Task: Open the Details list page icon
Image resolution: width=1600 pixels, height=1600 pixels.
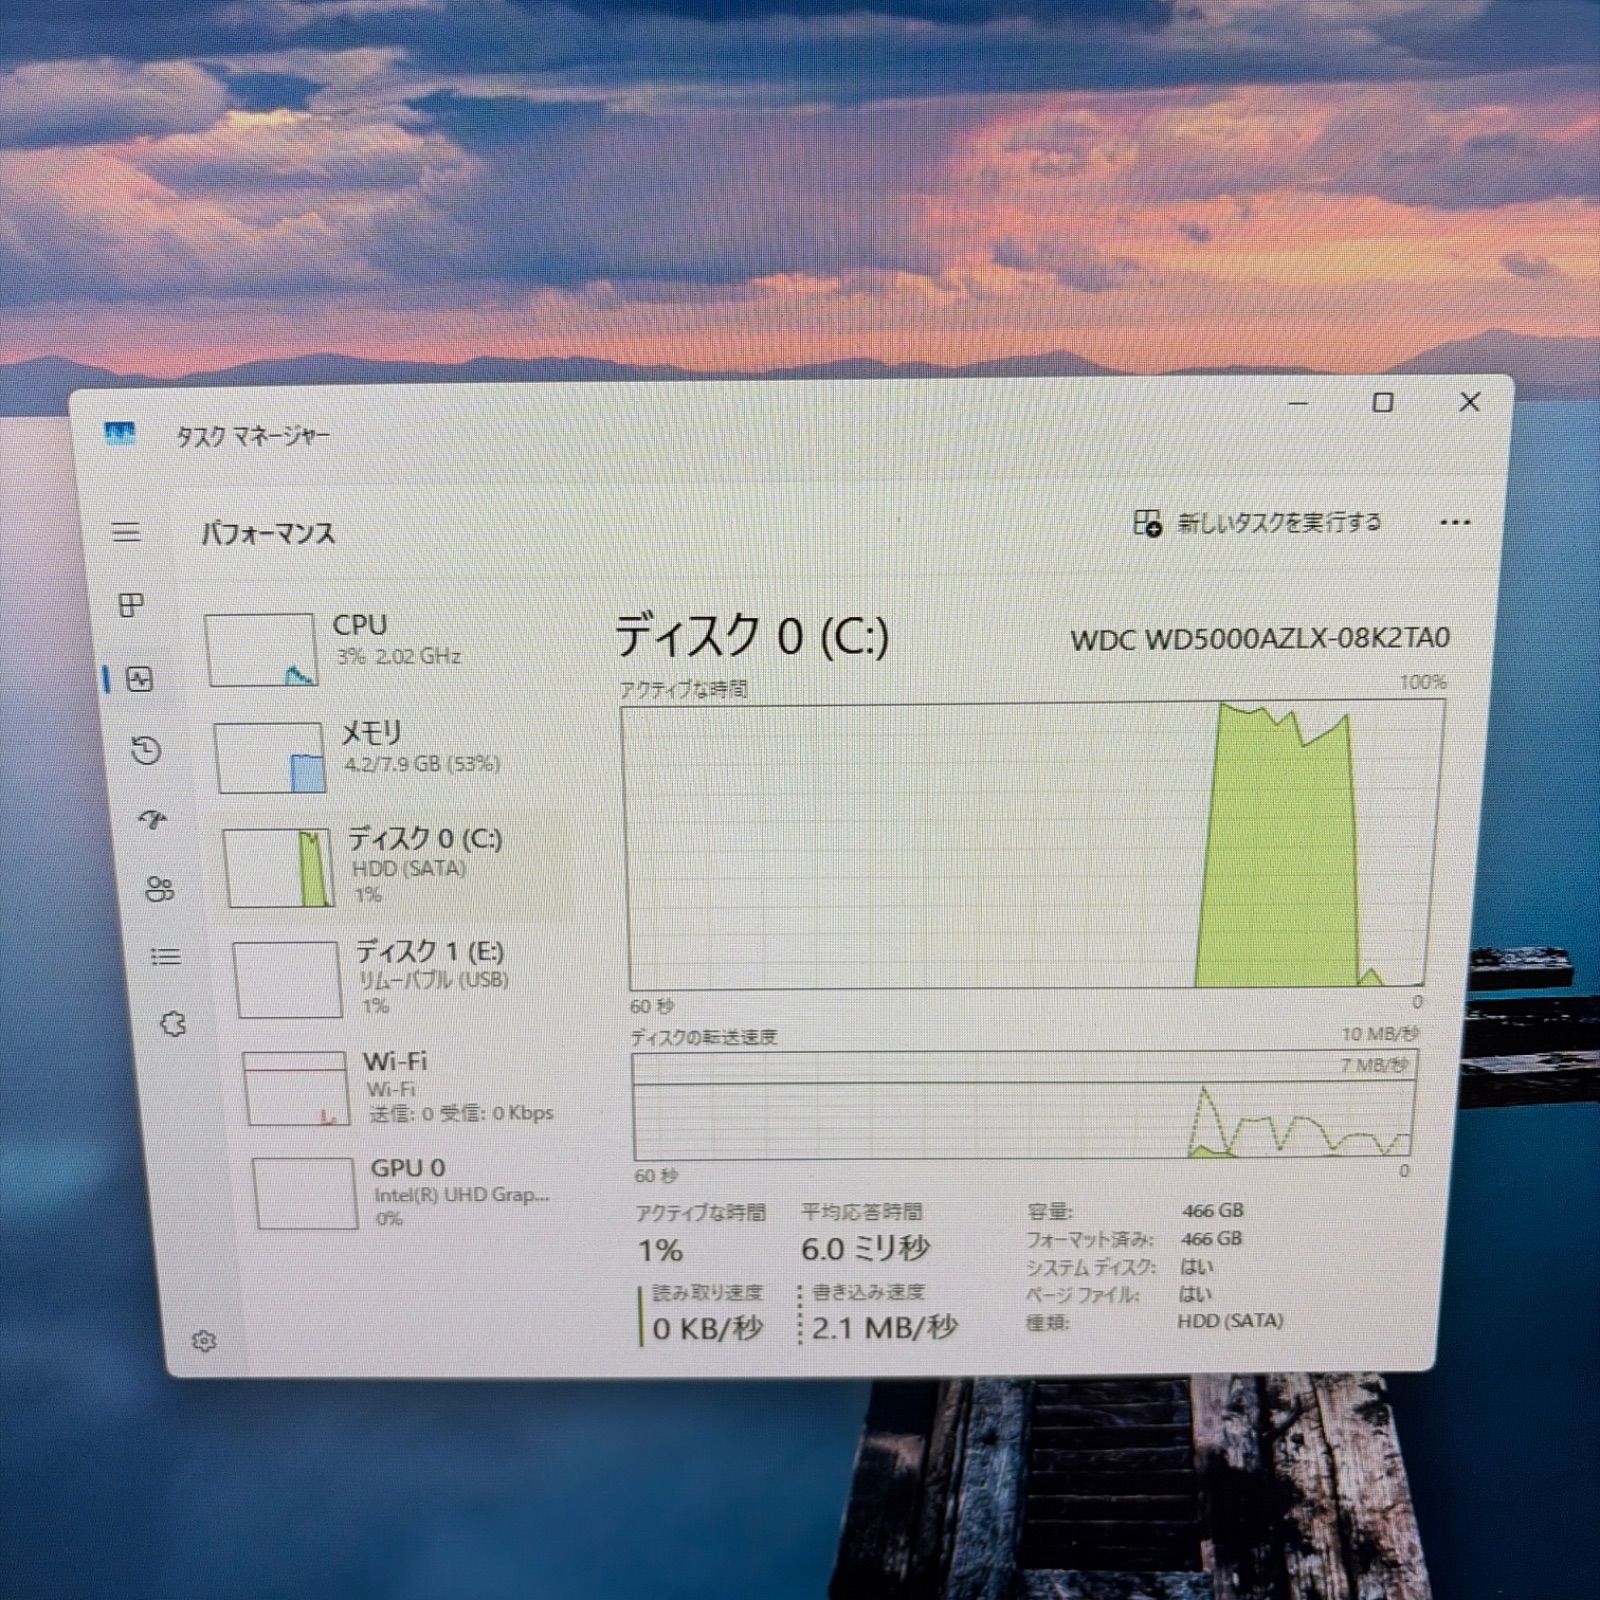Action: click(x=166, y=957)
